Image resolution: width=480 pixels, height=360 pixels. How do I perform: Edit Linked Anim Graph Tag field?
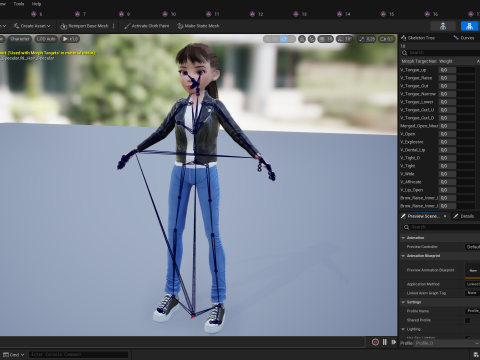[x=472, y=293]
